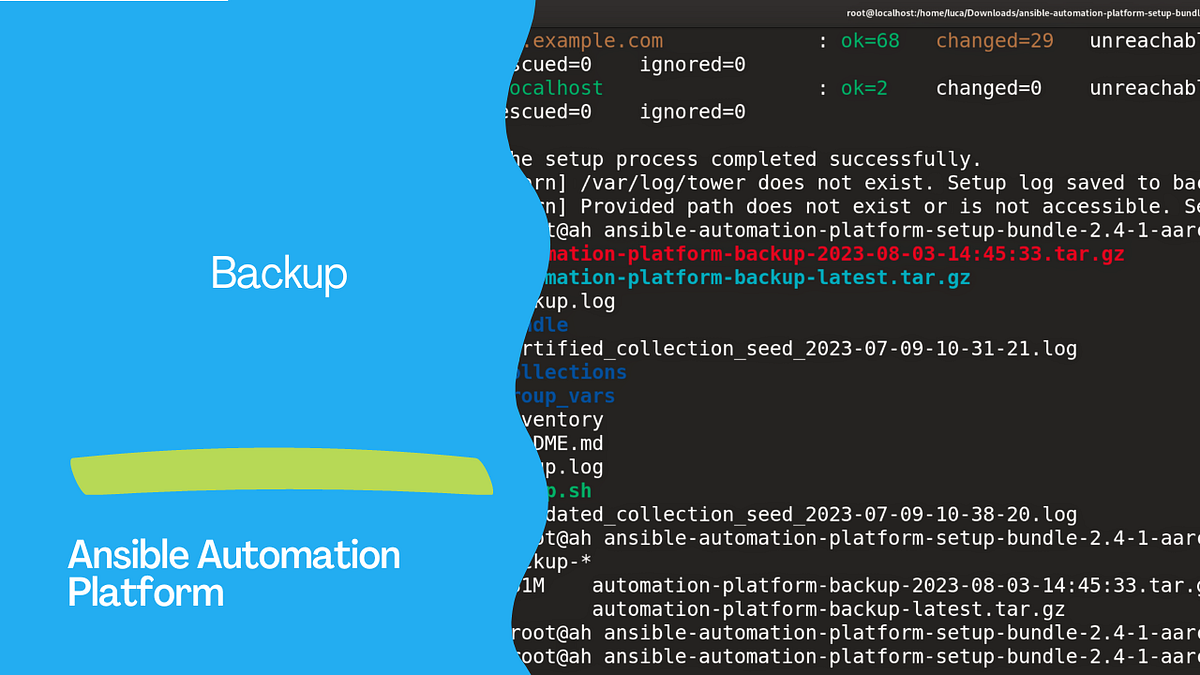Select the ok=68 status text

(x=869, y=41)
